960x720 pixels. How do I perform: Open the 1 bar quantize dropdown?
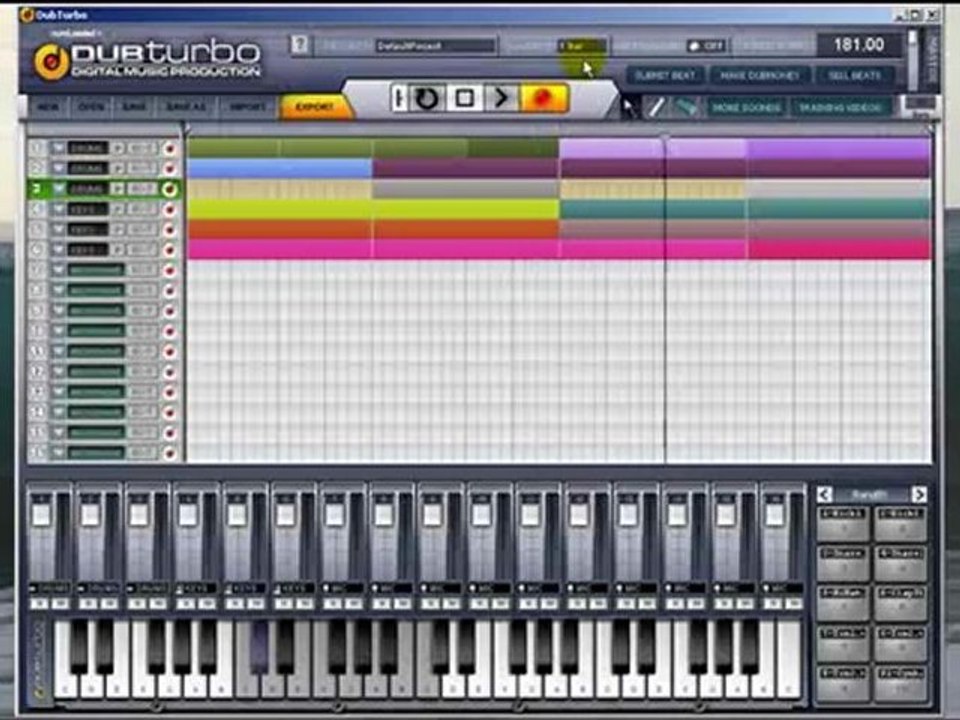click(581, 46)
